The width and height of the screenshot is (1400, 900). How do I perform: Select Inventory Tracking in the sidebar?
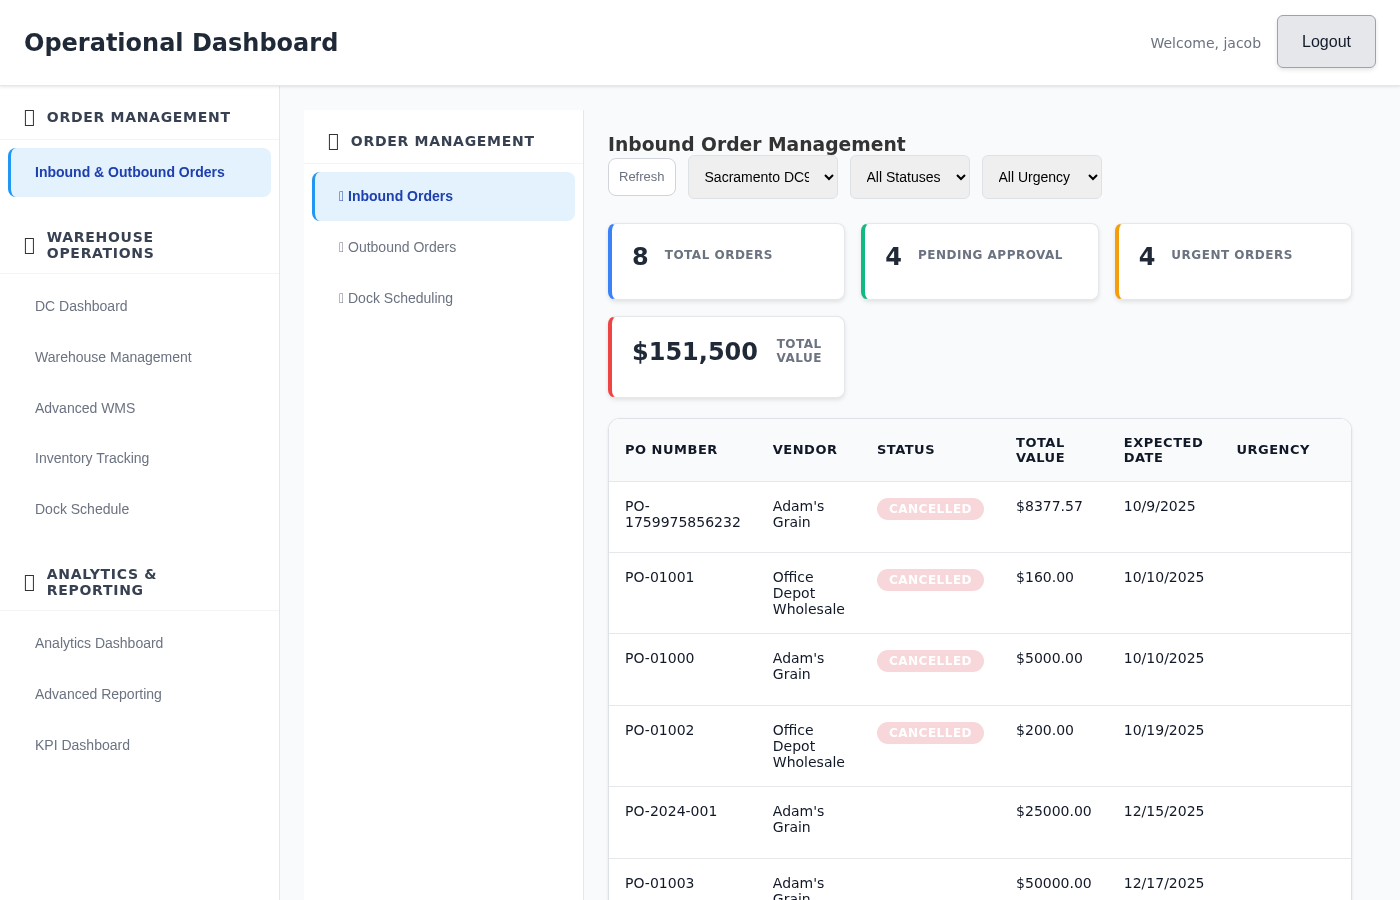click(92, 458)
